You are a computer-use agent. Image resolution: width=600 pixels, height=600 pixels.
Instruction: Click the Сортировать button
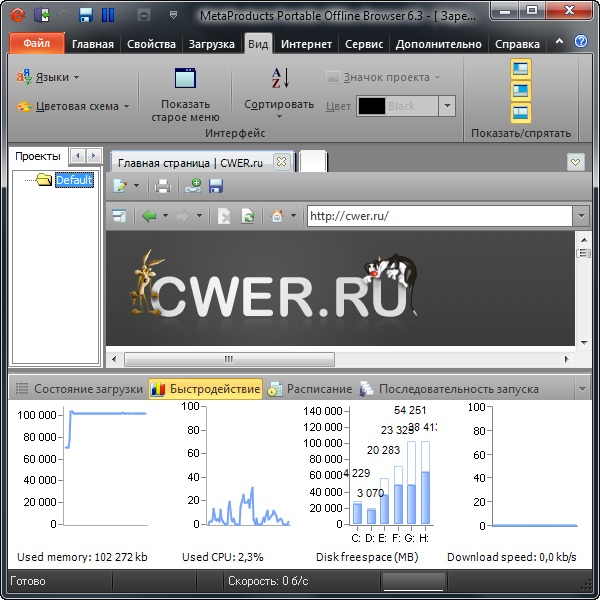pos(279,104)
